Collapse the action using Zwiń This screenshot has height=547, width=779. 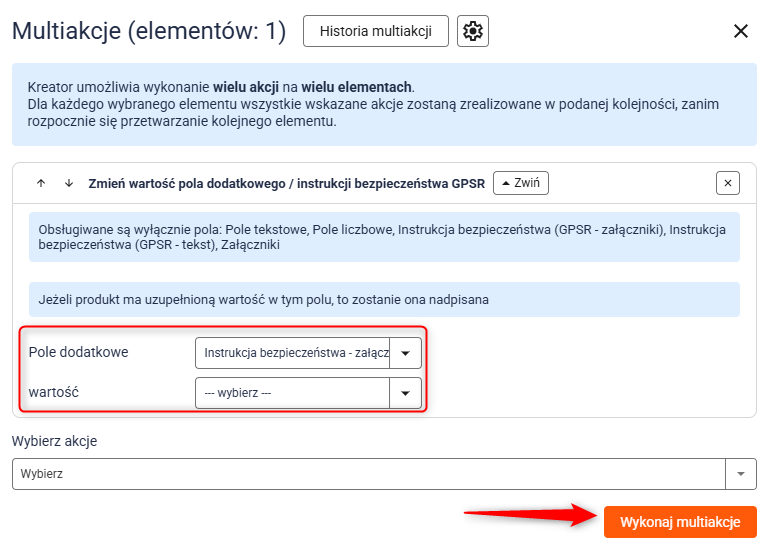521,183
